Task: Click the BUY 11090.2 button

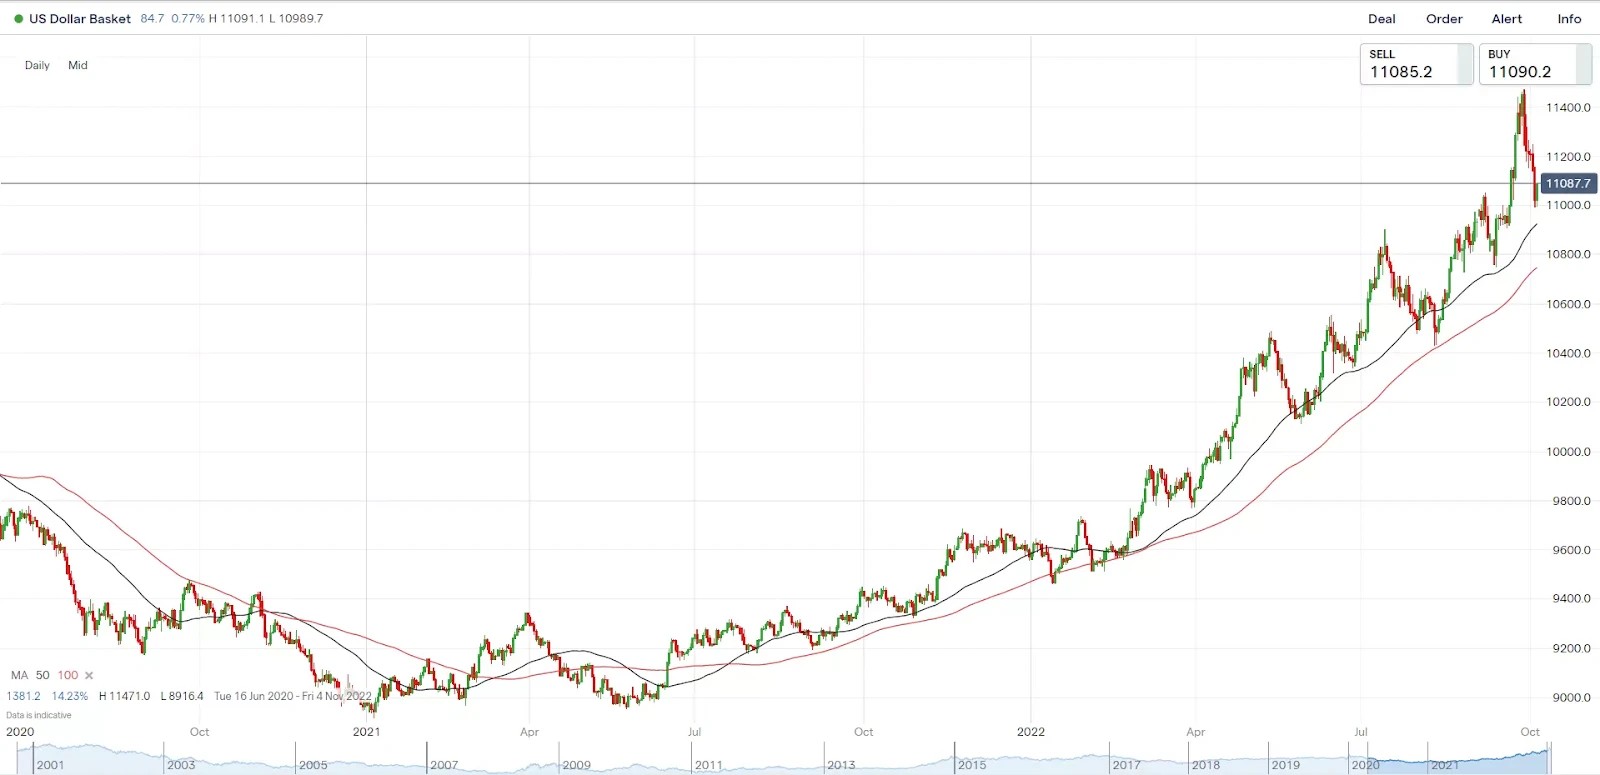Action: coord(1535,64)
